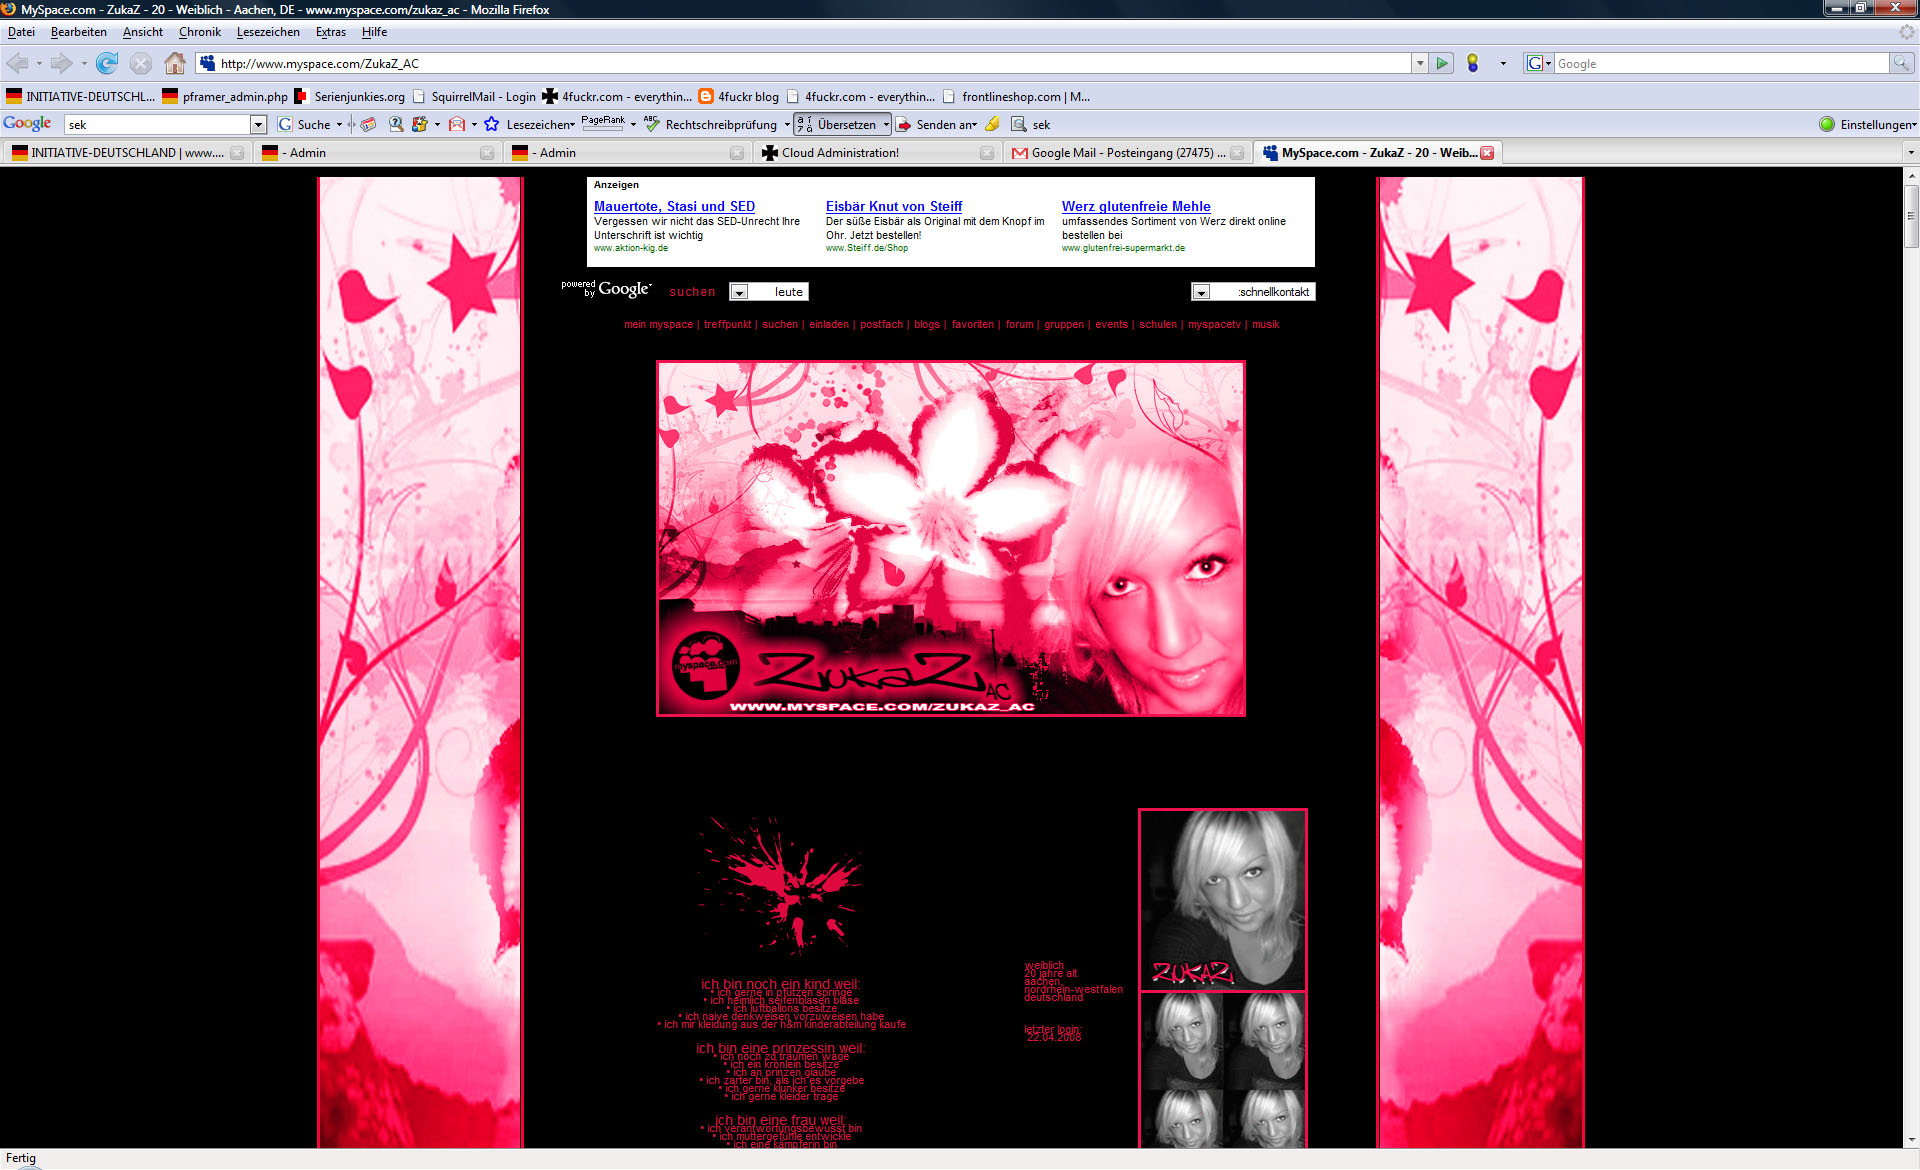Screen dimensions: 1920x1170
Task: Click the MySpace site icon in address bar
Action: pyautogui.click(x=208, y=63)
